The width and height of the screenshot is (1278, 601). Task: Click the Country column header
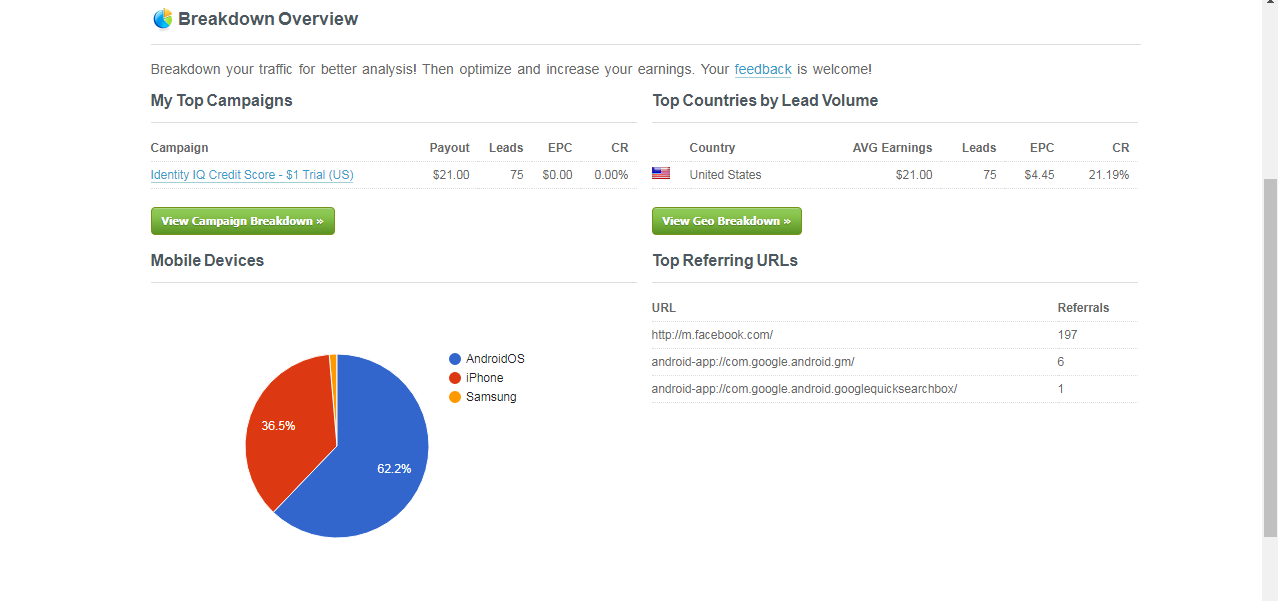point(713,148)
